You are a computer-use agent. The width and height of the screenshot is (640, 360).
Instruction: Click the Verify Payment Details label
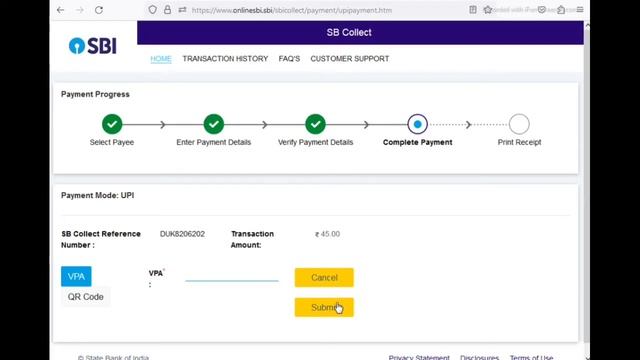click(x=315, y=142)
